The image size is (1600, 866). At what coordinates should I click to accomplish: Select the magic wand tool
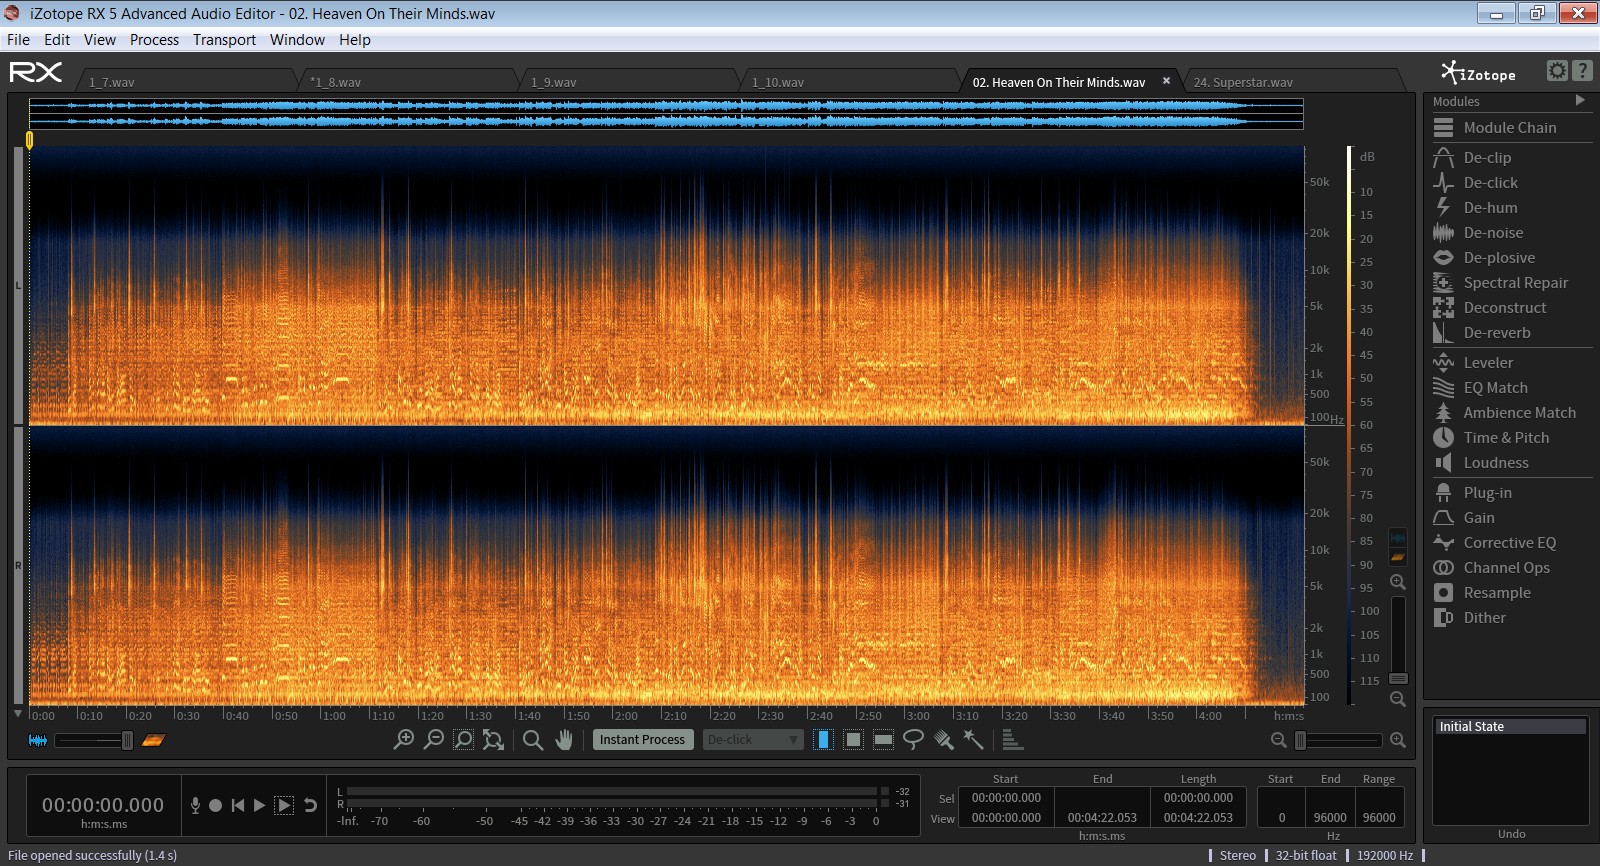coord(973,740)
